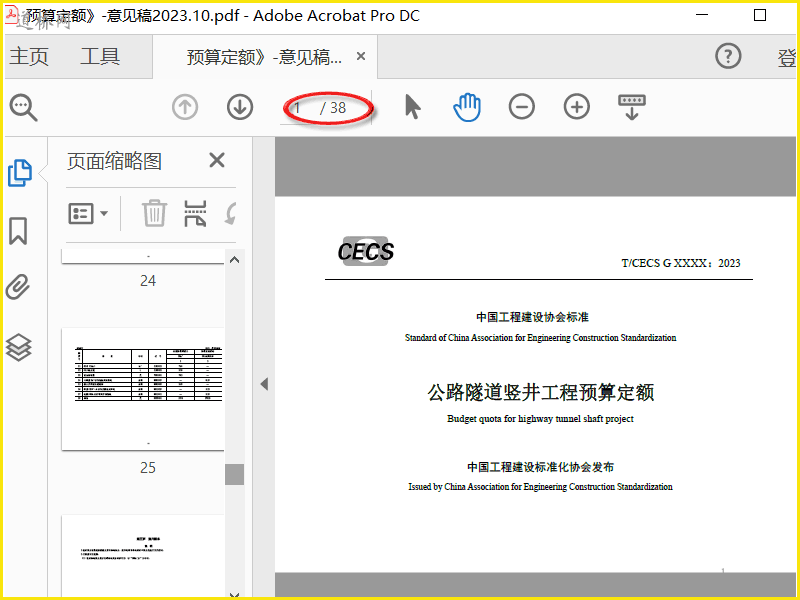Open the bookmarks panel
The image size is (800, 600).
coord(18,231)
